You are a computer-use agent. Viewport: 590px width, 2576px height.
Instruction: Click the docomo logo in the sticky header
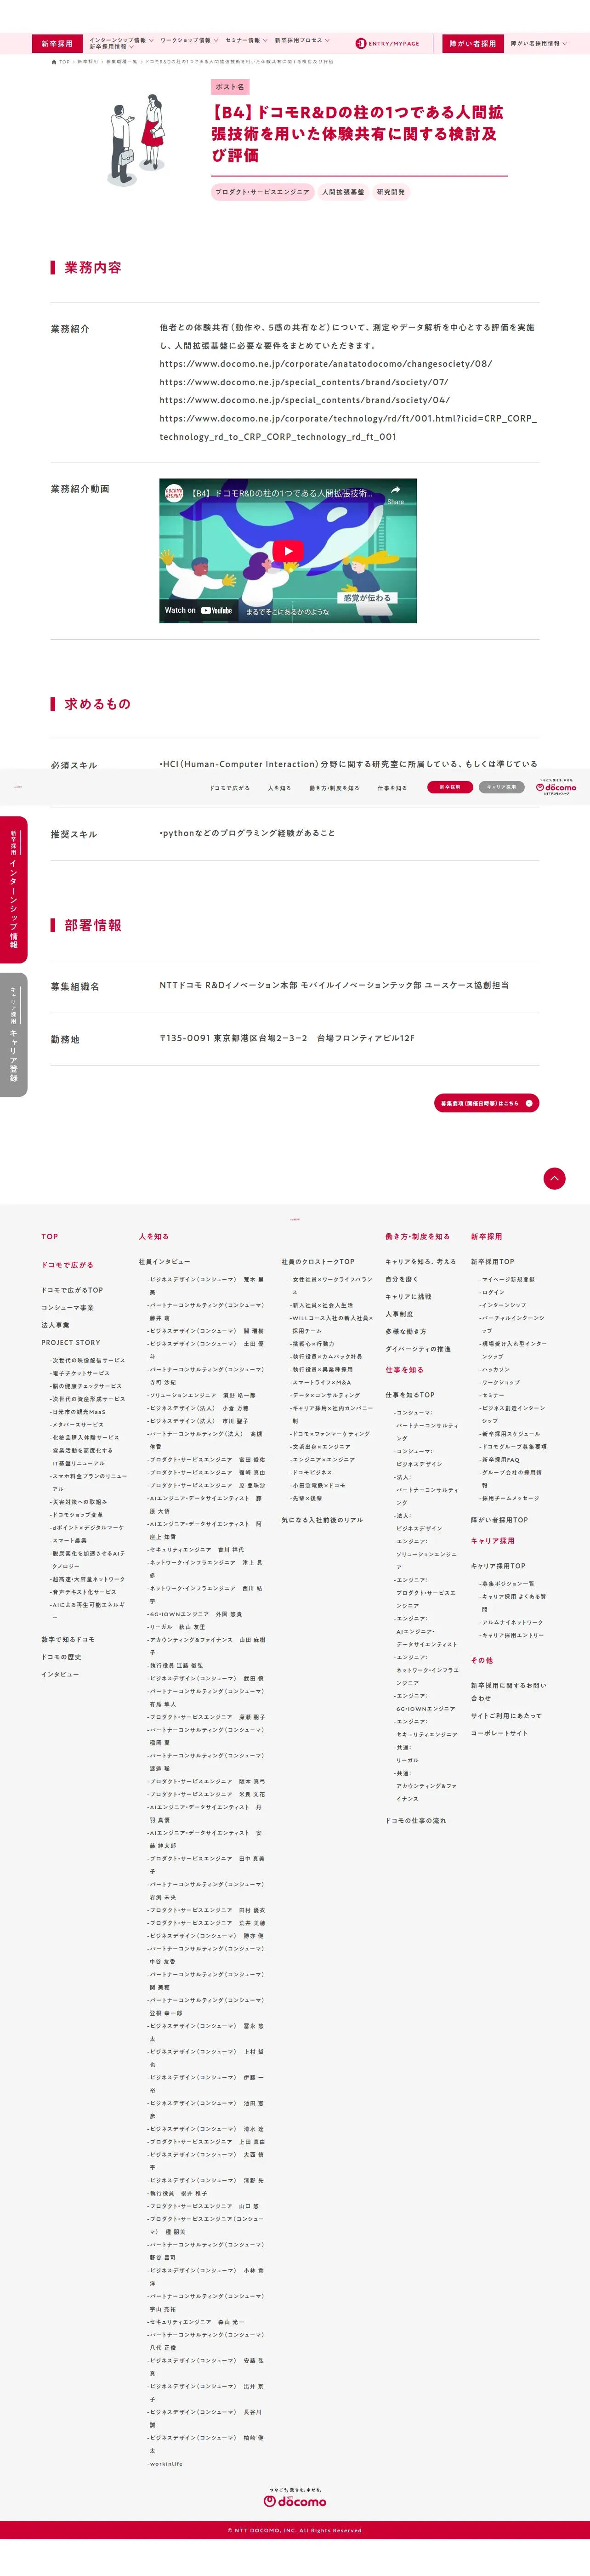tap(556, 786)
